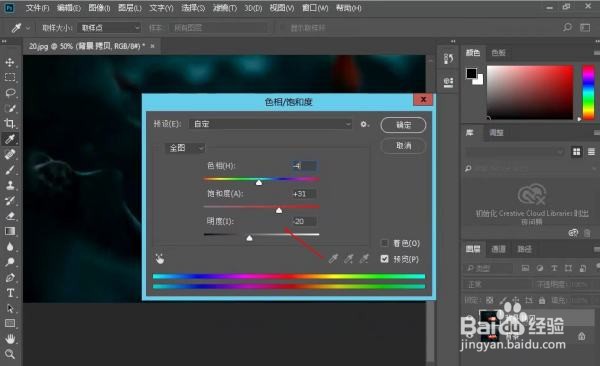600x366 pixels.
Task: Select the Eyedropper tool in left toolbar
Action: pyautogui.click(x=10, y=139)
